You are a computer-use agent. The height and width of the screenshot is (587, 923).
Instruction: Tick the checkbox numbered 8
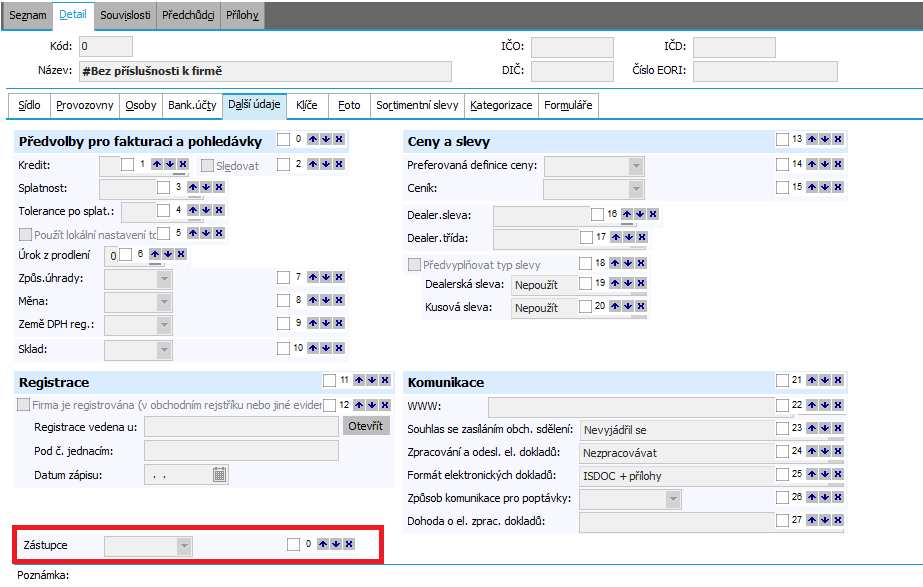point(284,300)
